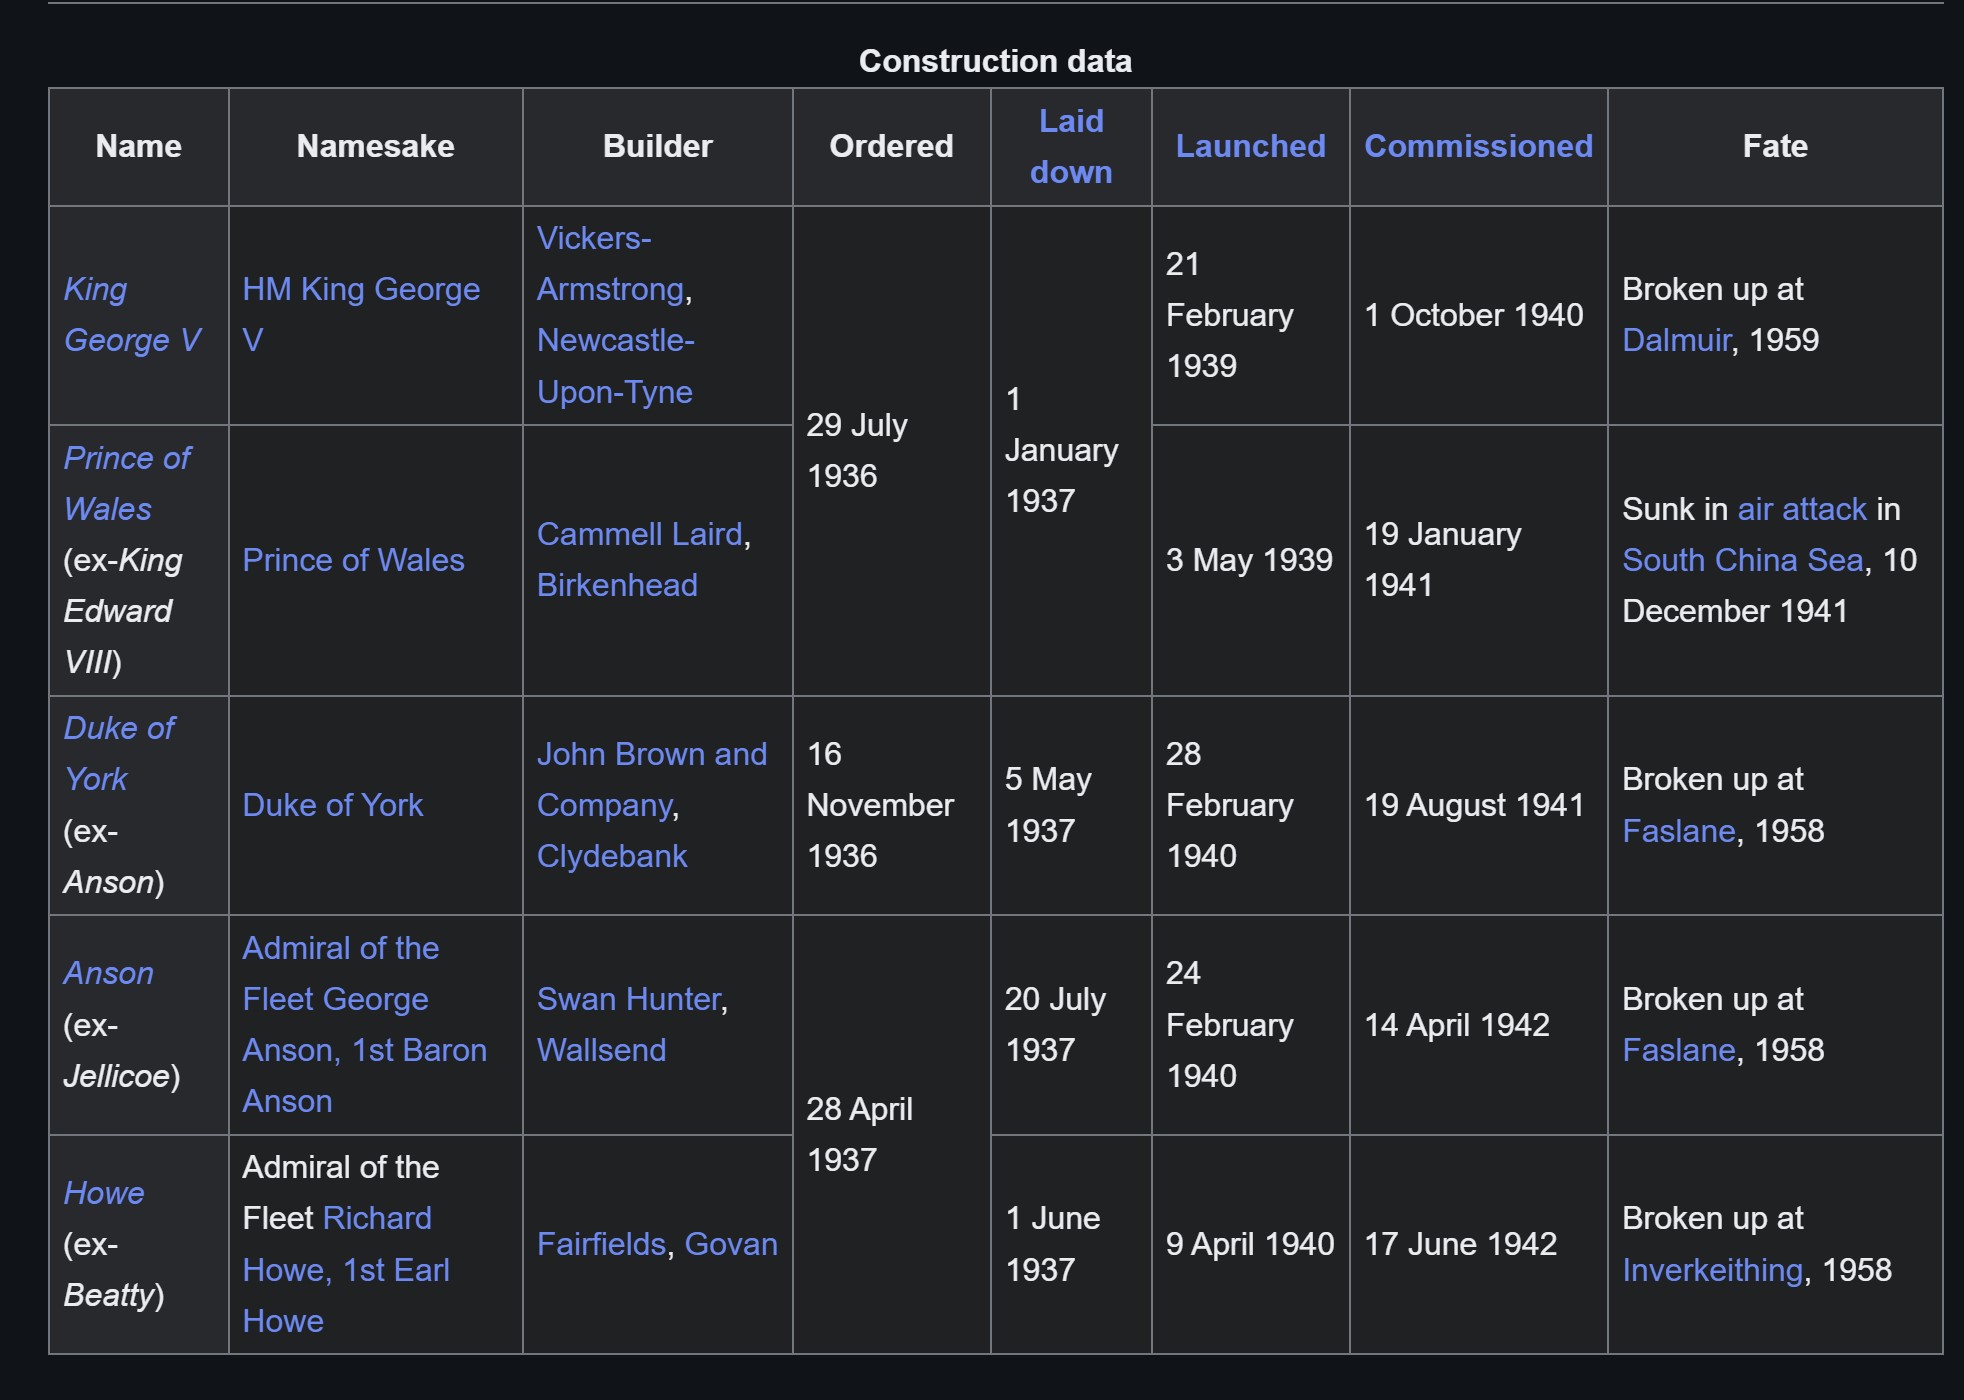Visit the Clydebank link
This screenshot has width=1964, height=1400.
(x=612, y=857)
